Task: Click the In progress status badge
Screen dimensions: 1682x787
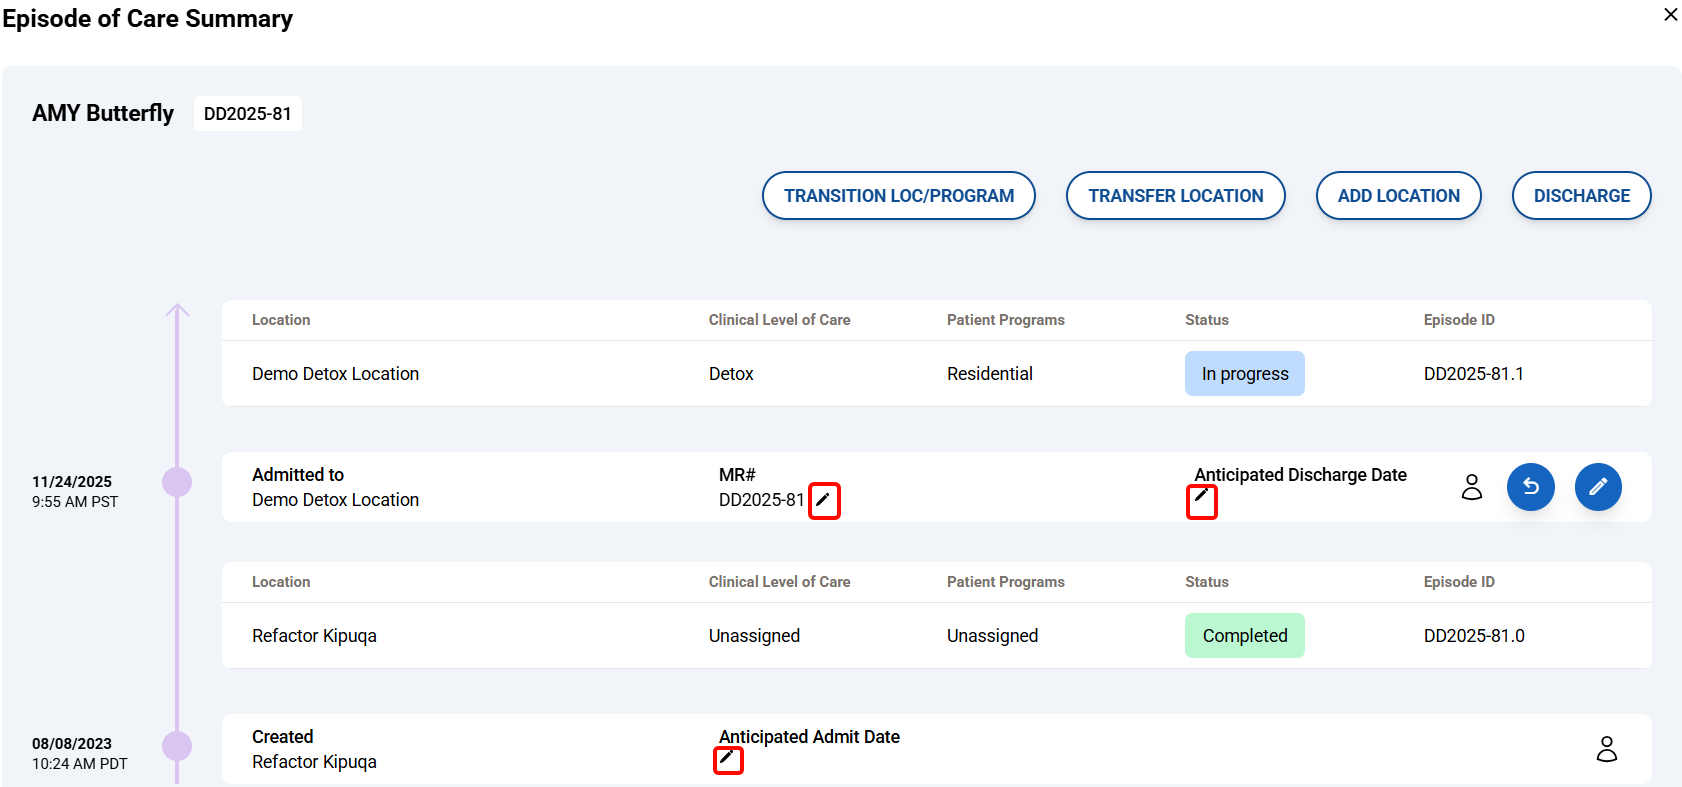Action: [1244, 374]
